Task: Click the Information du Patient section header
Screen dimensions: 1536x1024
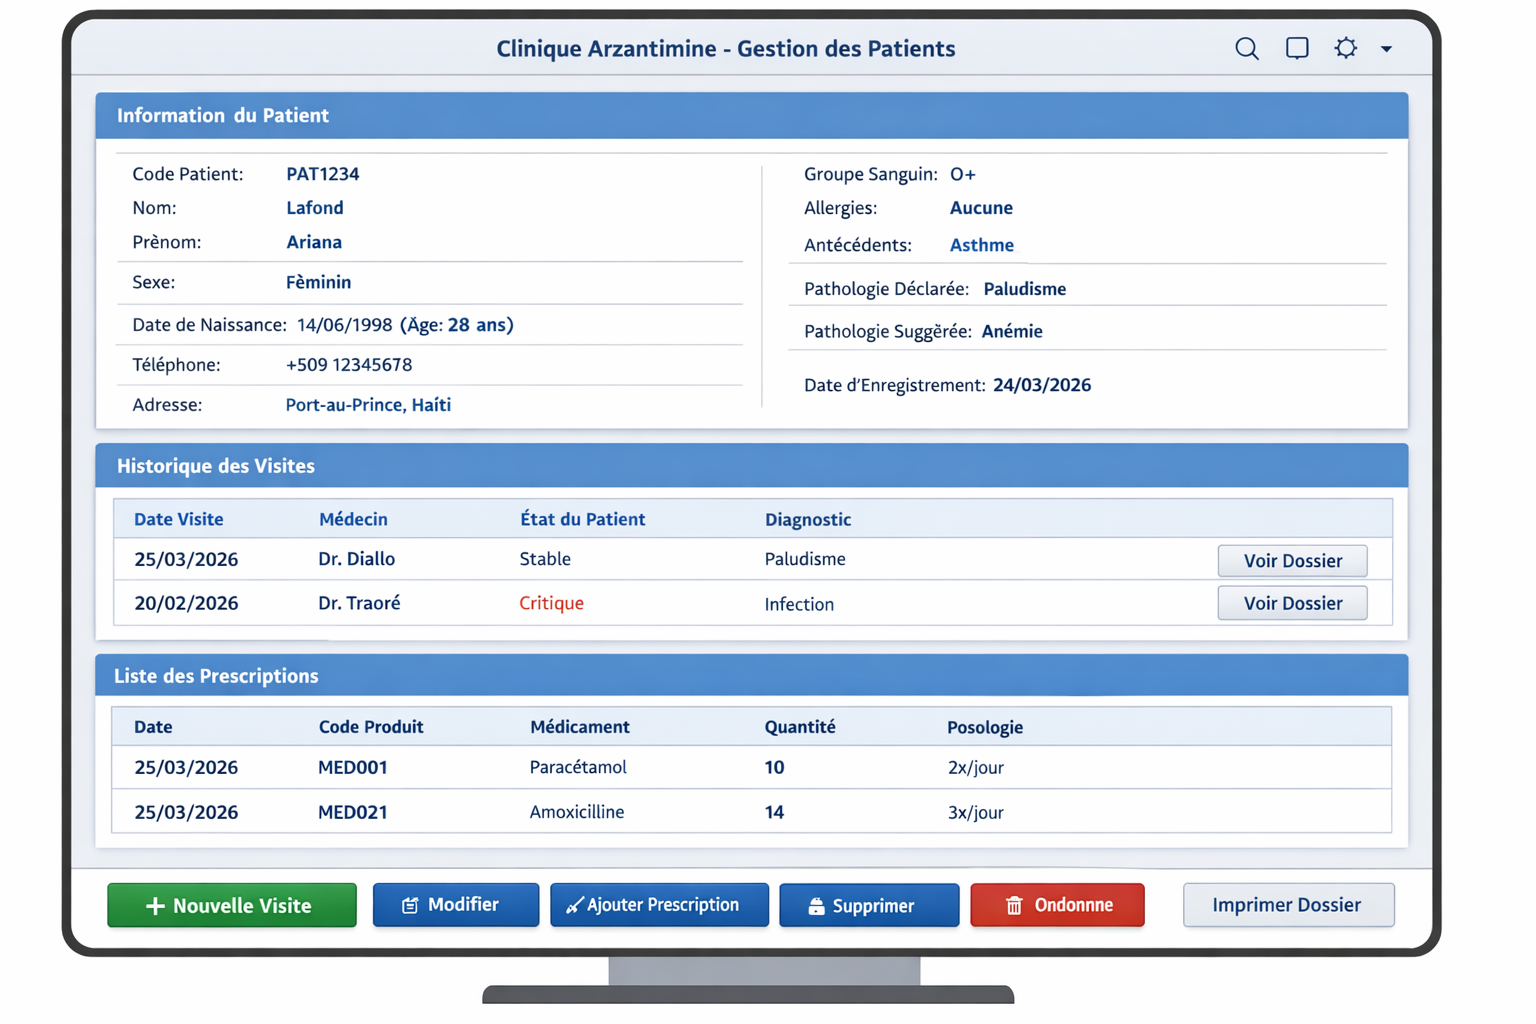Action: pos(752,115)
